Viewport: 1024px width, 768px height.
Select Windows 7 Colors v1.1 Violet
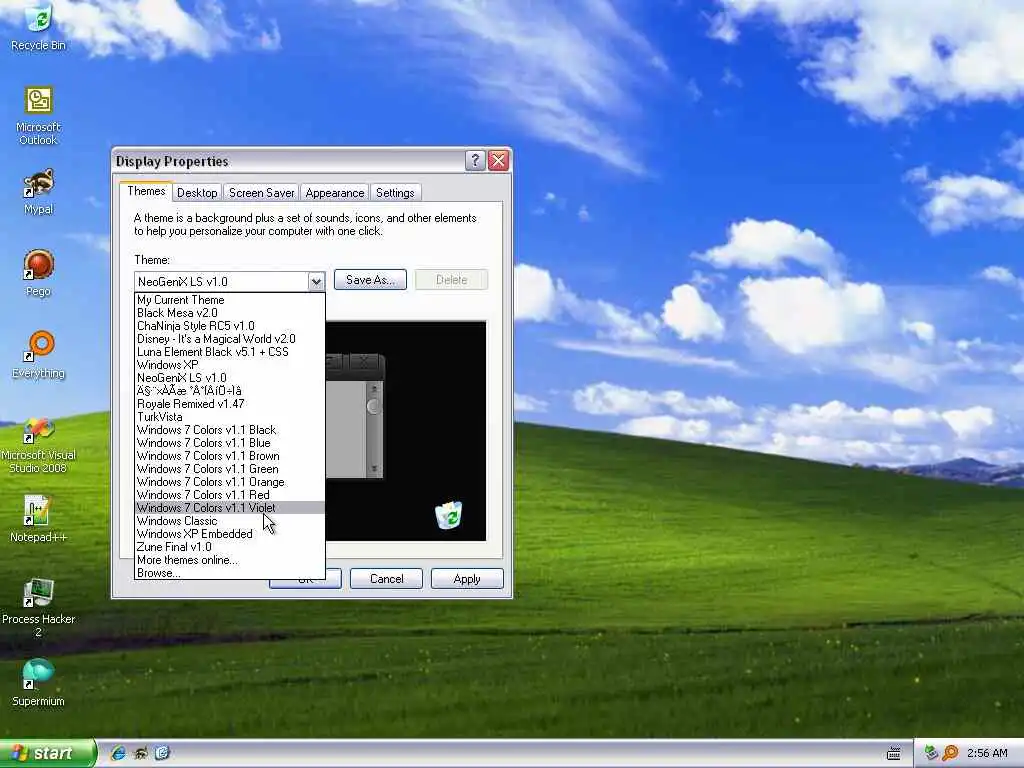230,508
